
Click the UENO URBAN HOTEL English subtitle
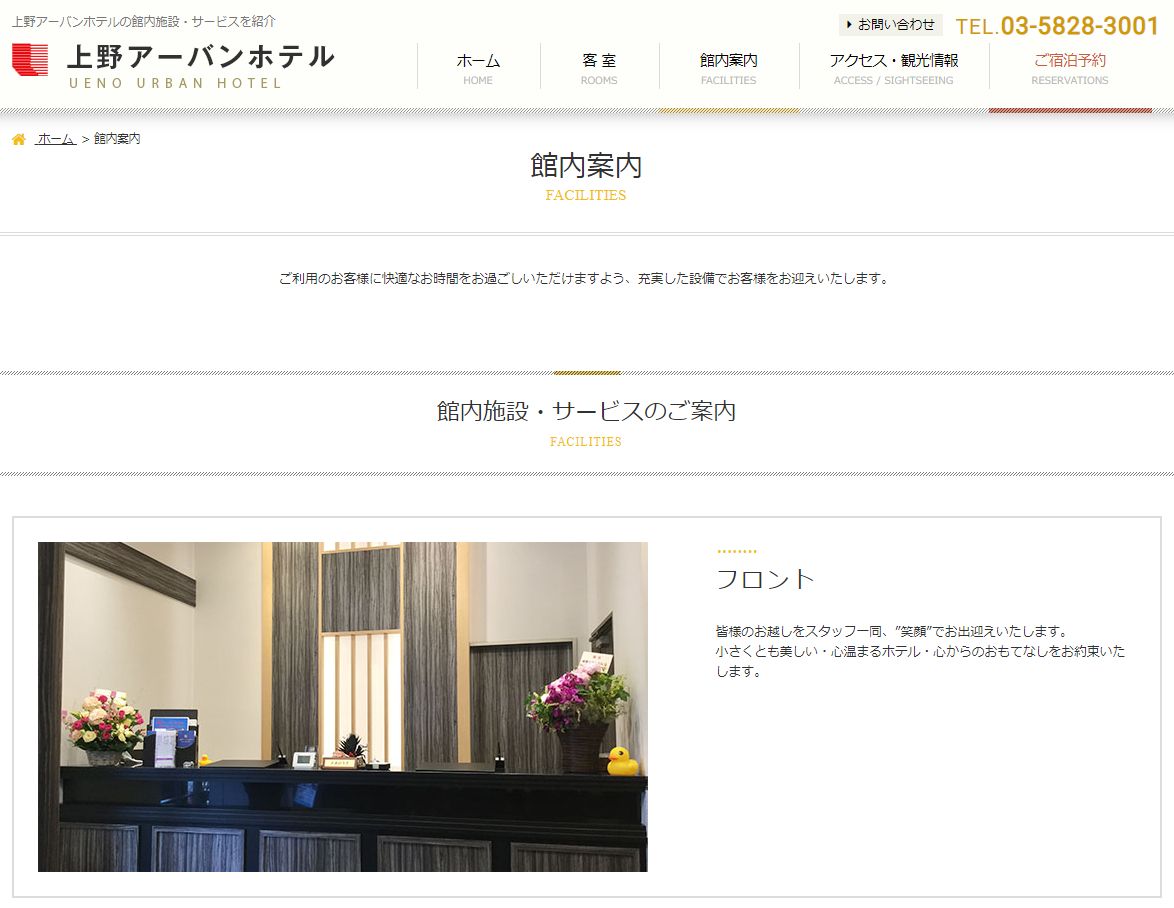tap(175, 83)
